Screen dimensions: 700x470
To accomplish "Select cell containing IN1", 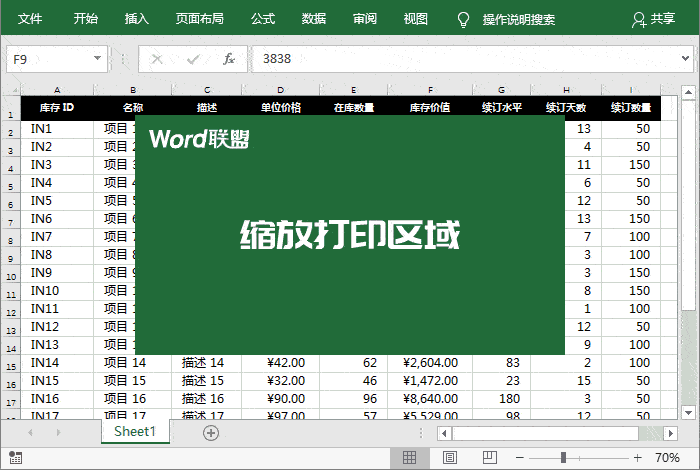I will (x=57, y=129).
